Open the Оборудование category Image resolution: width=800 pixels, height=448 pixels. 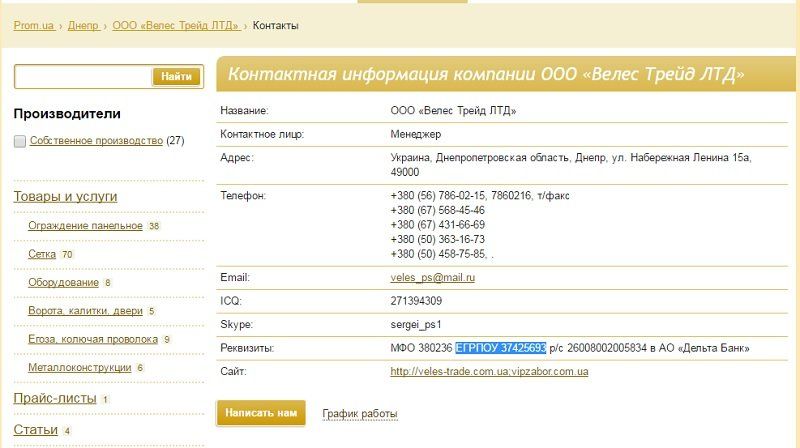(x=63, y=282)
